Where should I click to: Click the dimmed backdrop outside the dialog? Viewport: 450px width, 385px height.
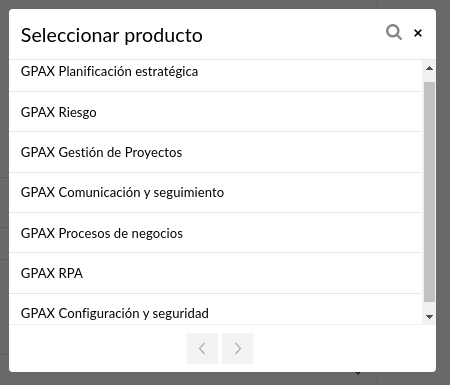point(443,200)
